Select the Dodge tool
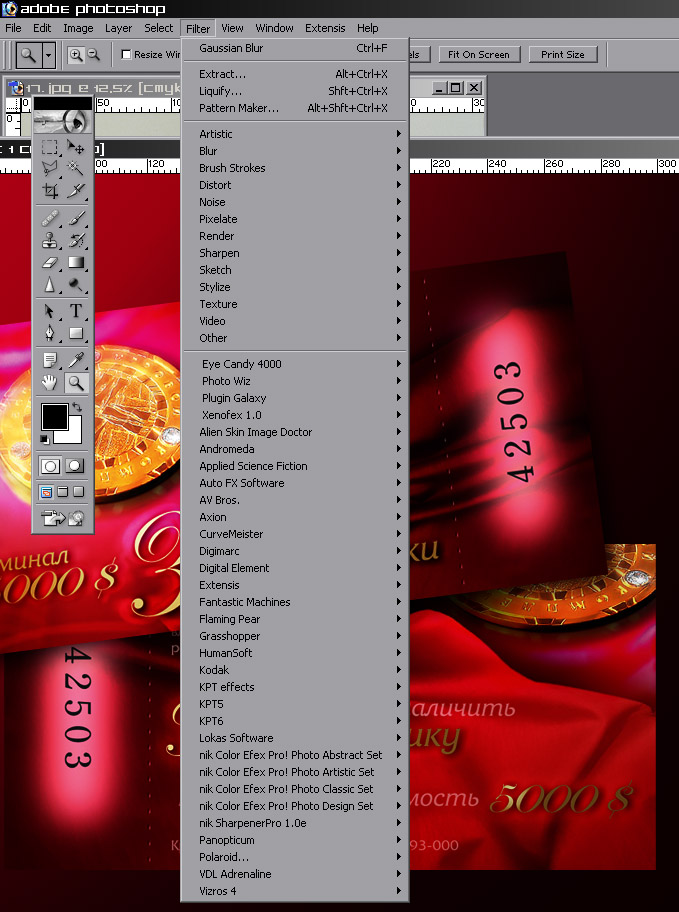This screenshot has width=679, height=912. click(x=76, y=284)
